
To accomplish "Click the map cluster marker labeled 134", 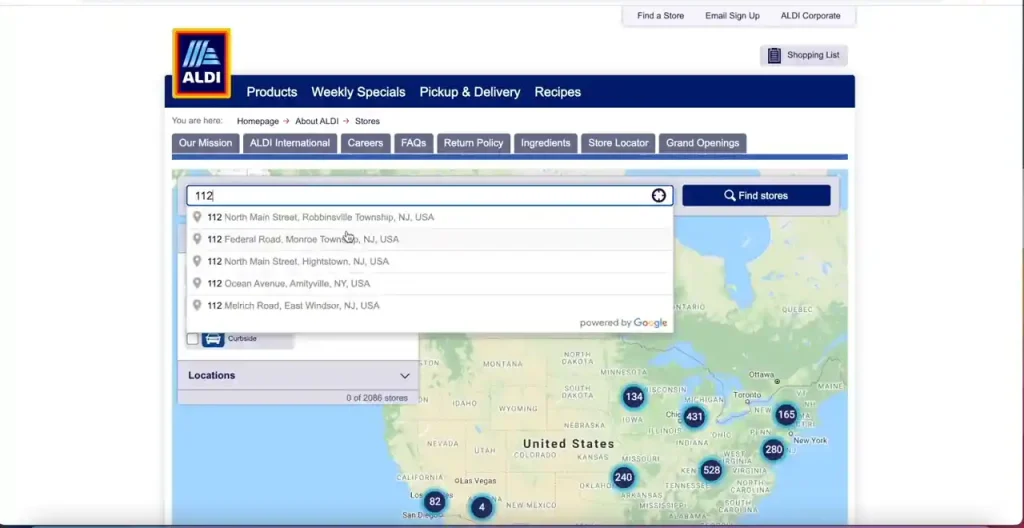I will pos(633,397).
